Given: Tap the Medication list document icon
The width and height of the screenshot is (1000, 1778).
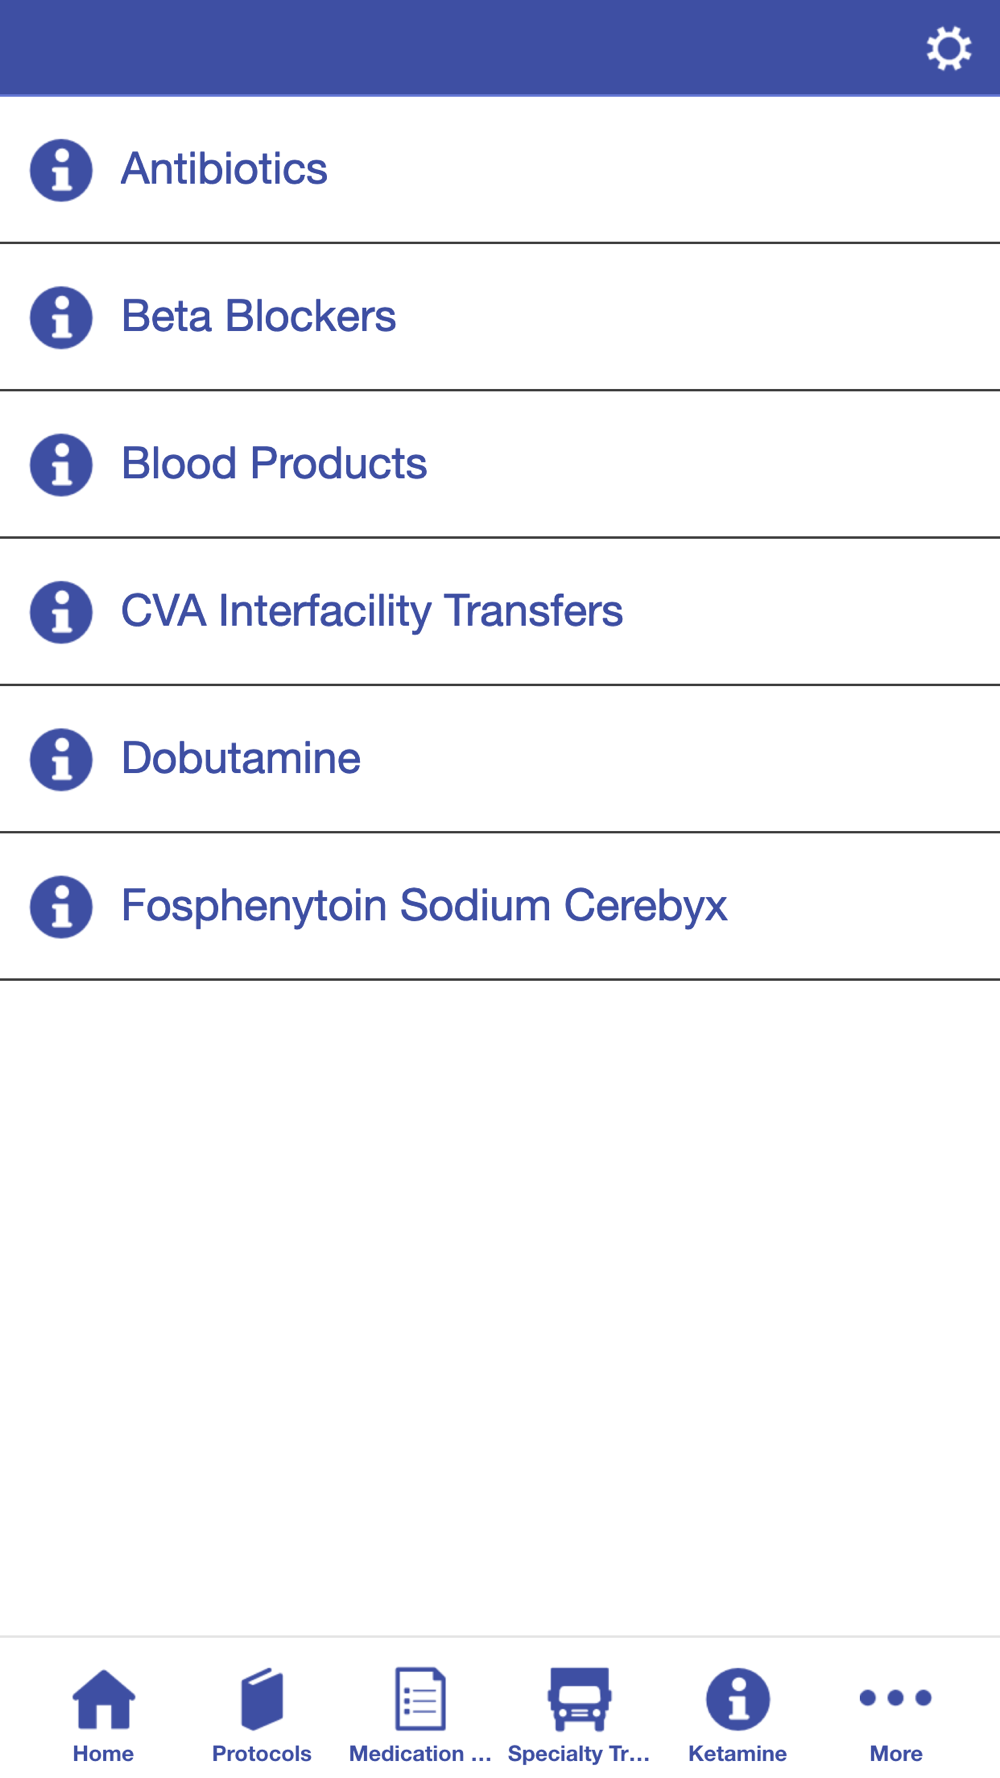Looking at the screenshot, I should tap(420, 1699).
